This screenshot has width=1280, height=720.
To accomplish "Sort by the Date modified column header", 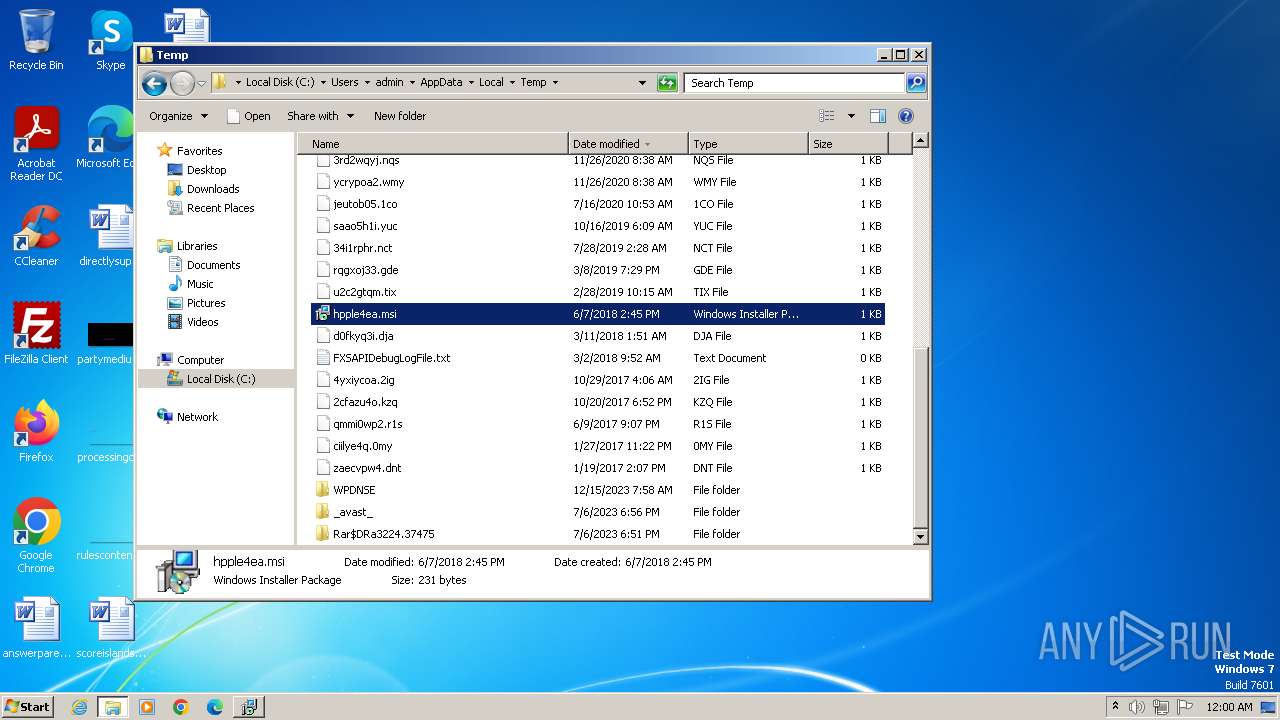I will pos(628,144).
